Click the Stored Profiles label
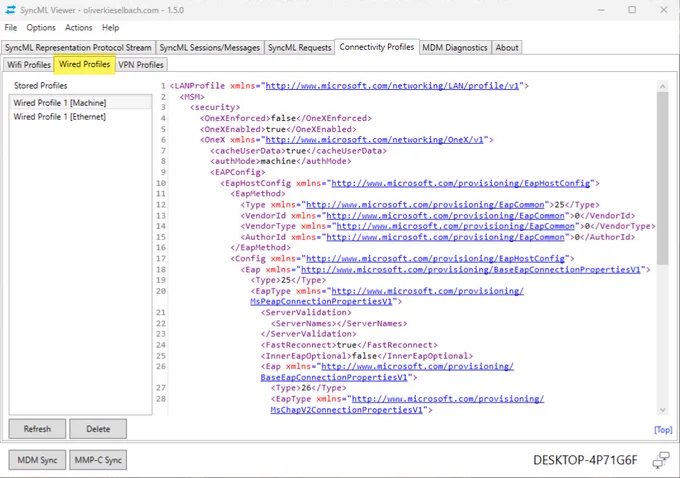Image resolution: width=680 pixels, height=478 pixels. (40, 85)
